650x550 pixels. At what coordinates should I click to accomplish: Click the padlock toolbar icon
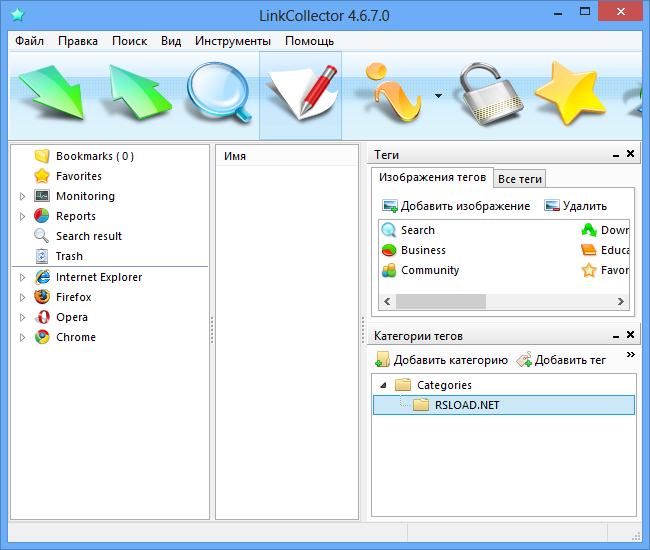(x=491, y=94)
